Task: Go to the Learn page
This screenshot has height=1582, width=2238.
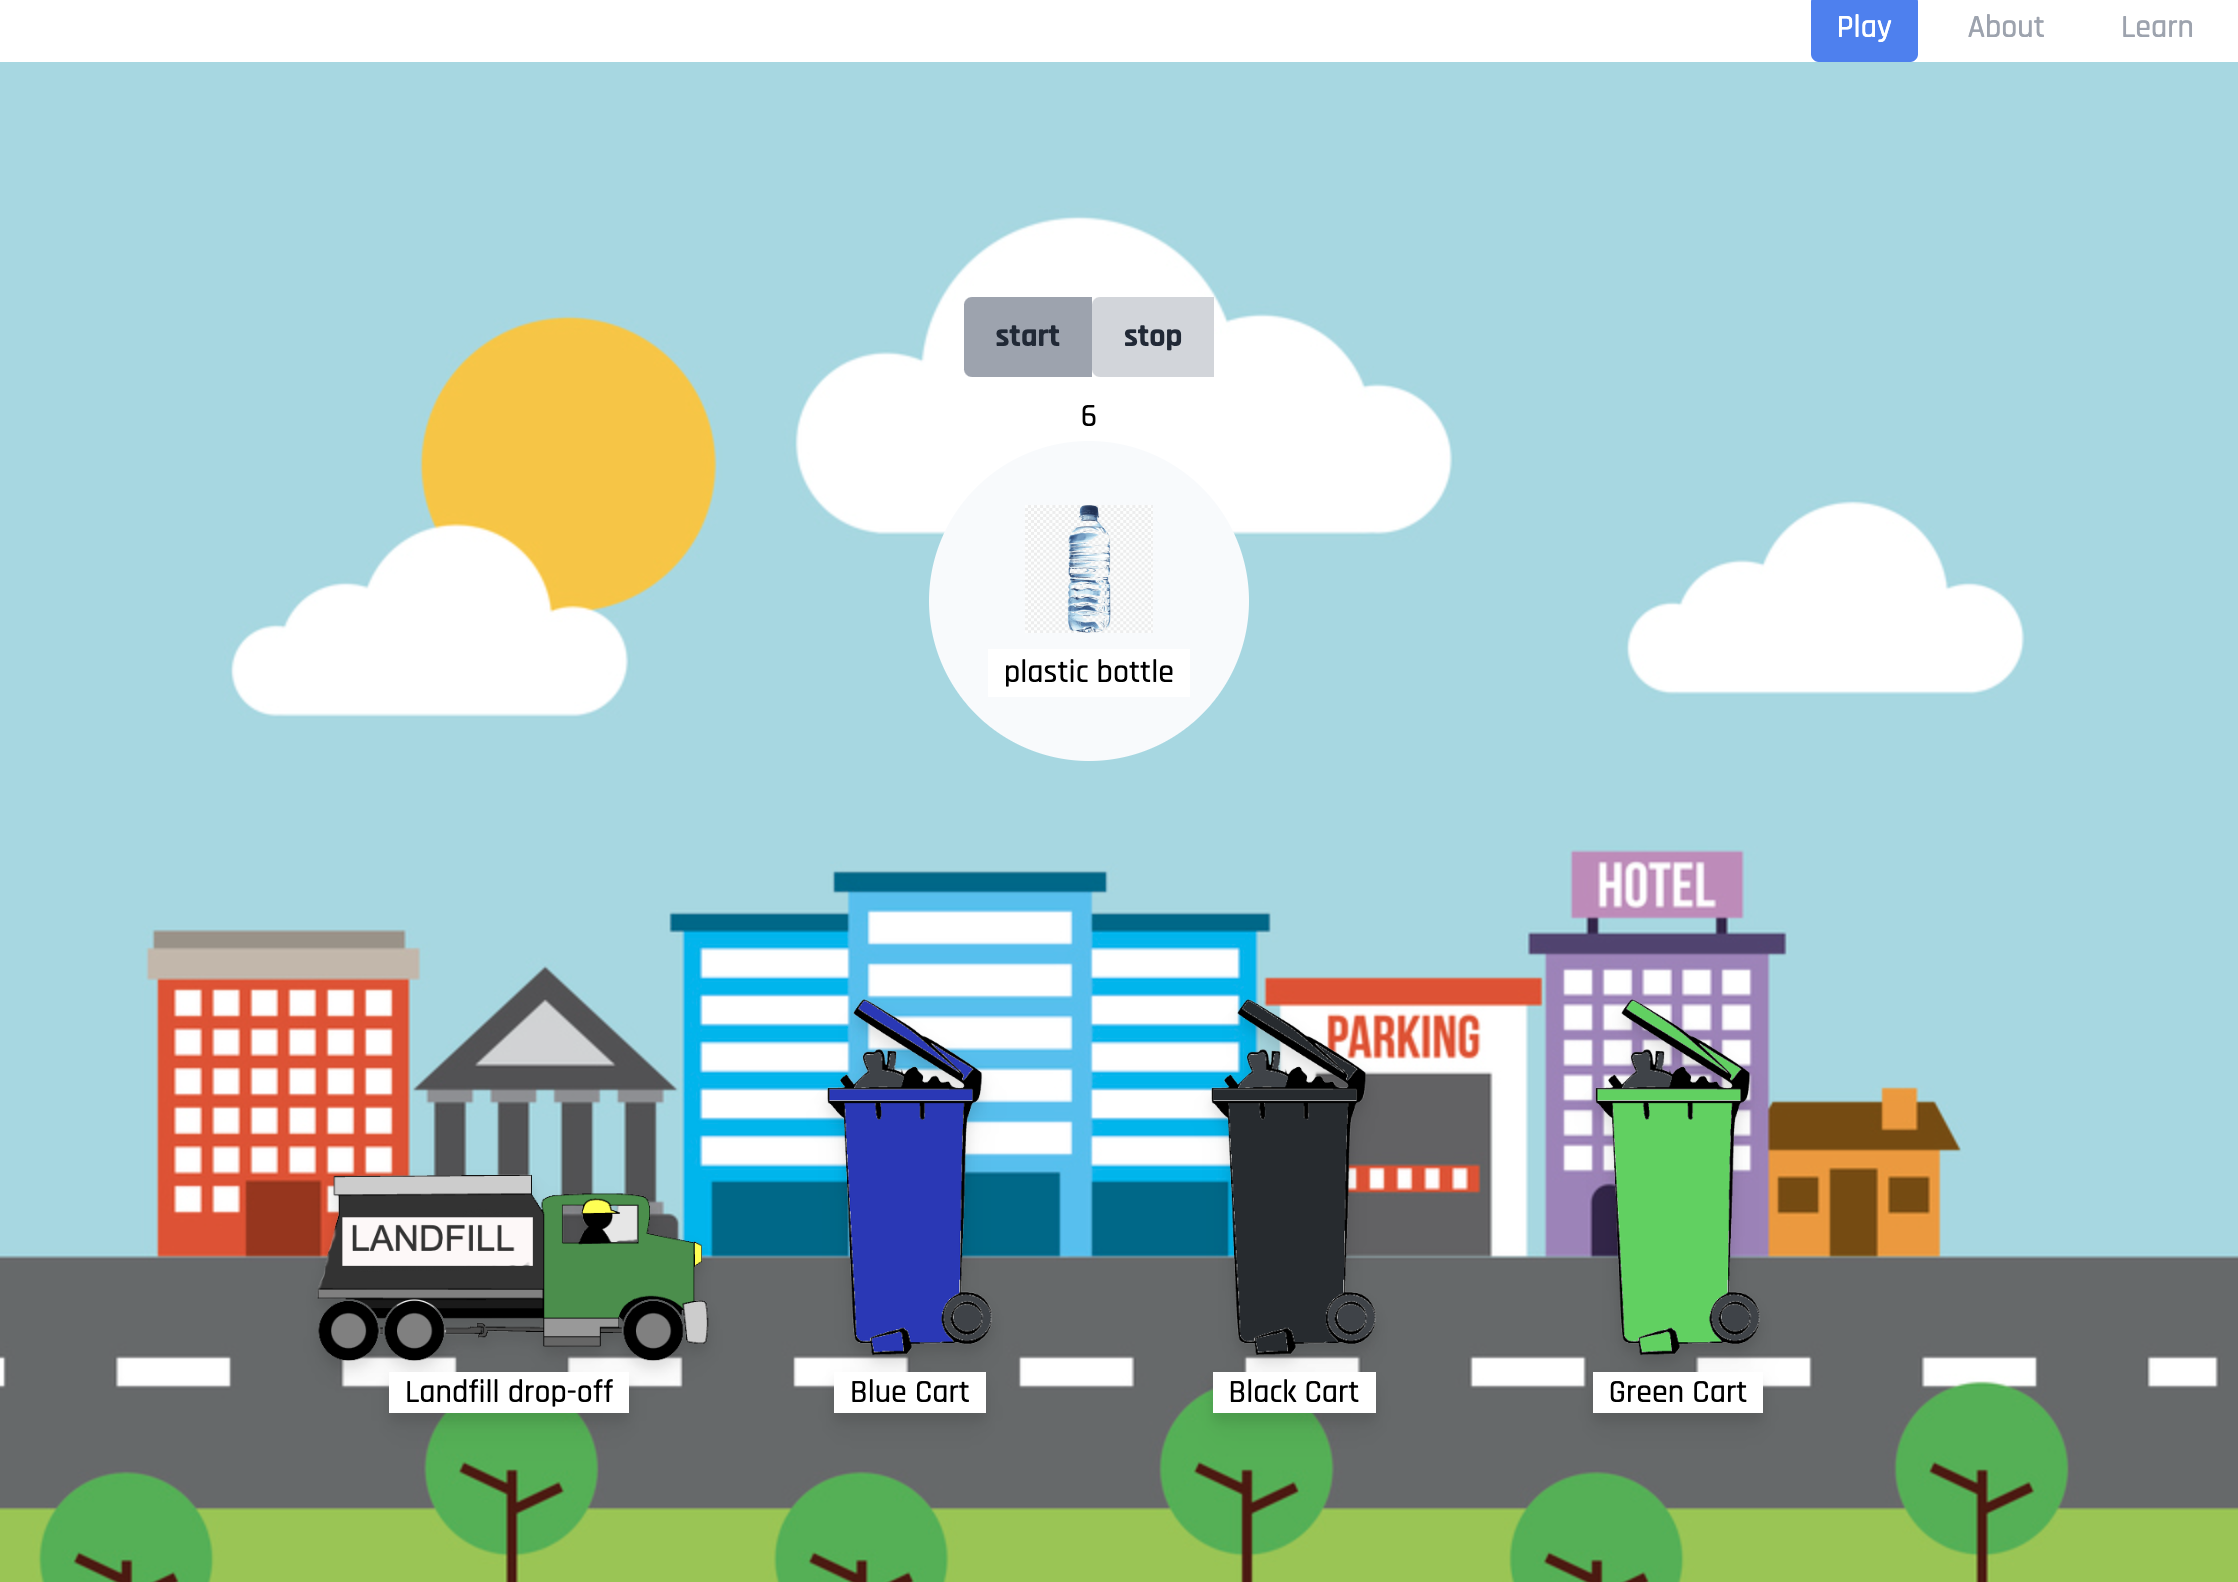Action: (x=2156, y=28)
